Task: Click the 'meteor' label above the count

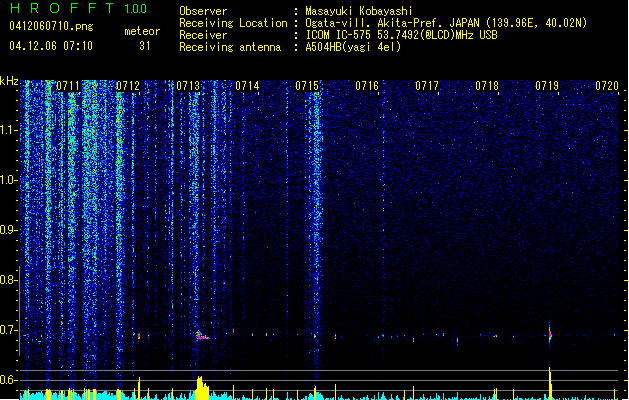Action: click(142, 31)
